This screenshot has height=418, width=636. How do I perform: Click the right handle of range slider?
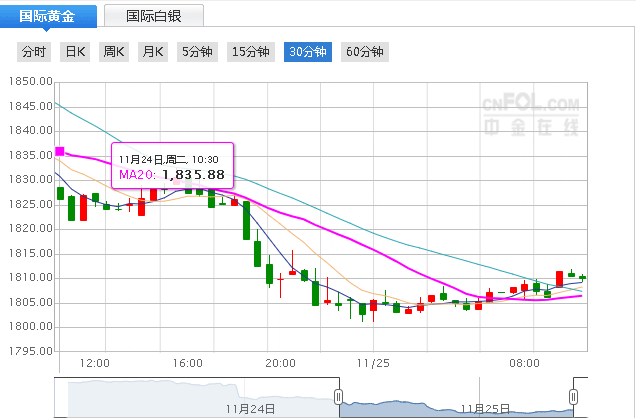point(574,397)
